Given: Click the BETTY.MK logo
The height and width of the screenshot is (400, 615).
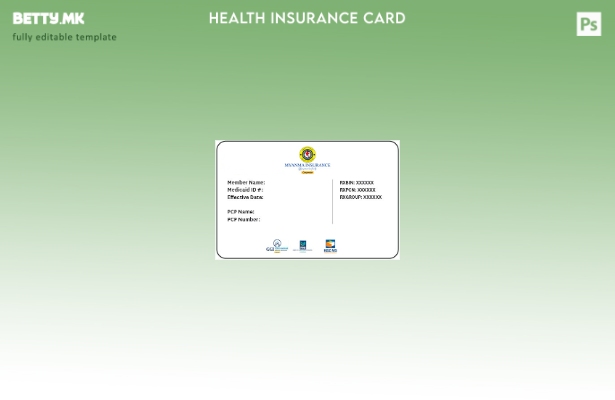Looking at the screenshot, I should [x=48, y=19].
